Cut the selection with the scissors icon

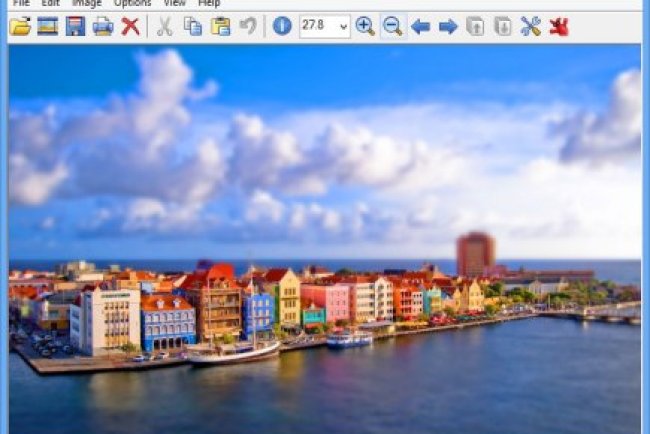[165, 27]
